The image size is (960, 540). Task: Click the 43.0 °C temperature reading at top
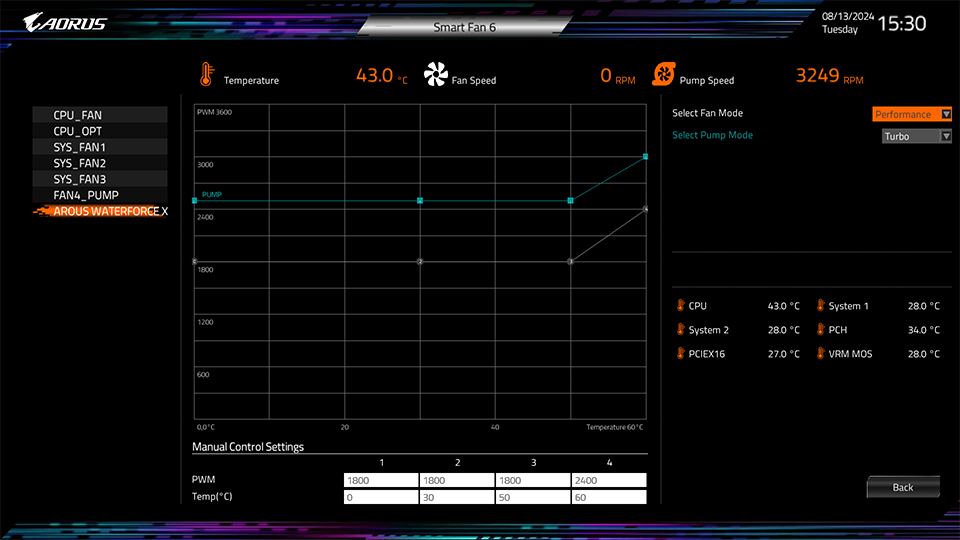[x=381, y=75]
